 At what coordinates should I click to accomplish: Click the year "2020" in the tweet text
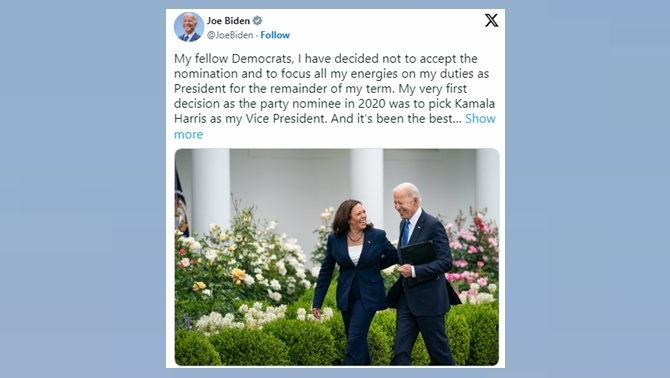tap(372, 104)
